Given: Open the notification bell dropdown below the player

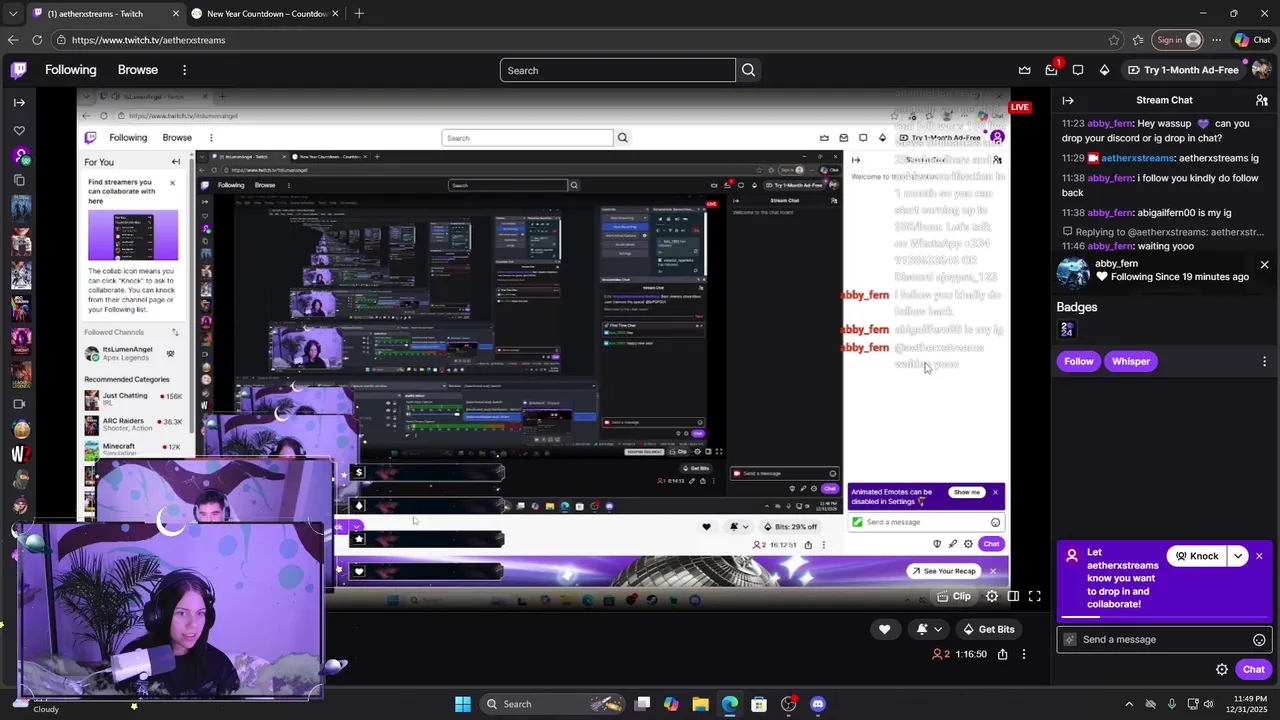Looking at the screenshot, I should 929,629.
